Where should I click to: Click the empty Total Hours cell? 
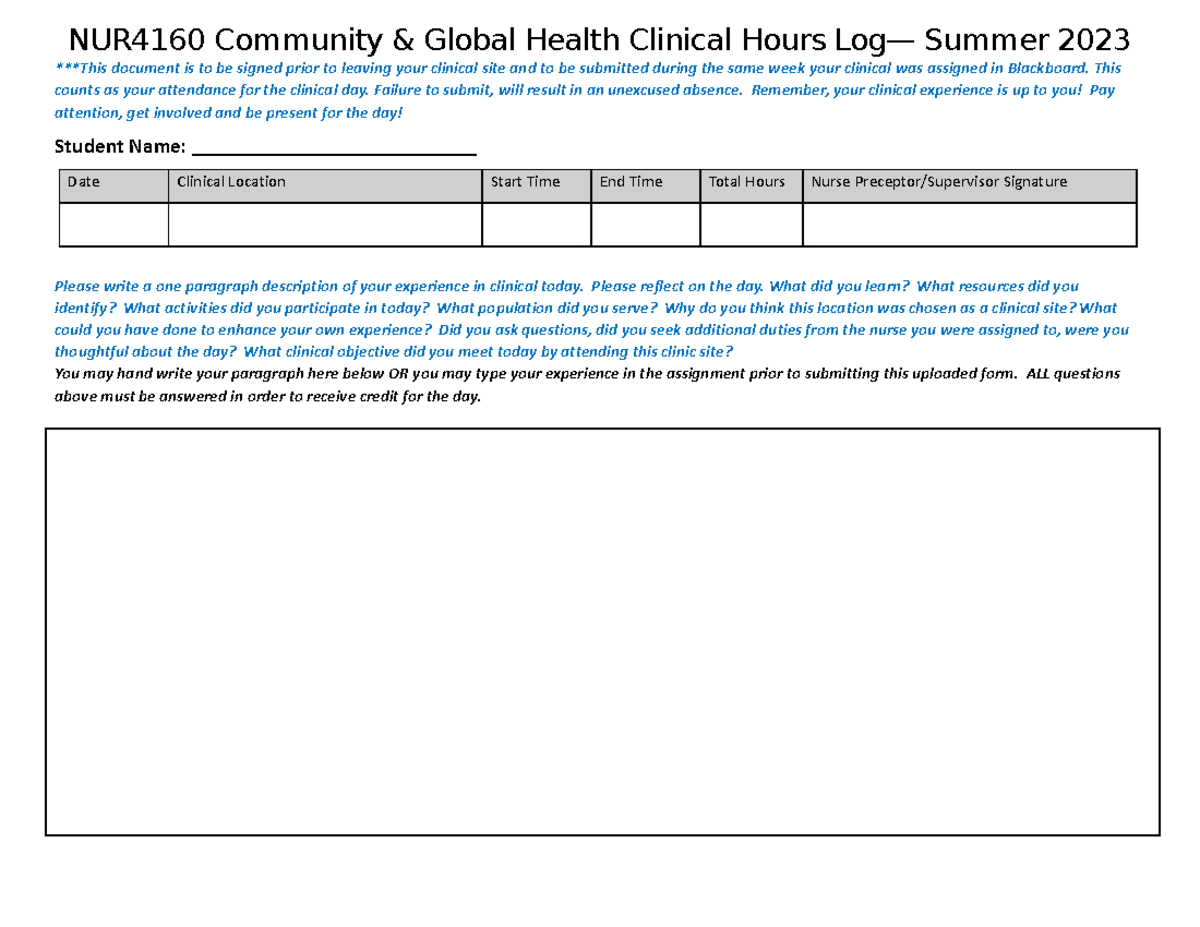click(x=752, y=222)
